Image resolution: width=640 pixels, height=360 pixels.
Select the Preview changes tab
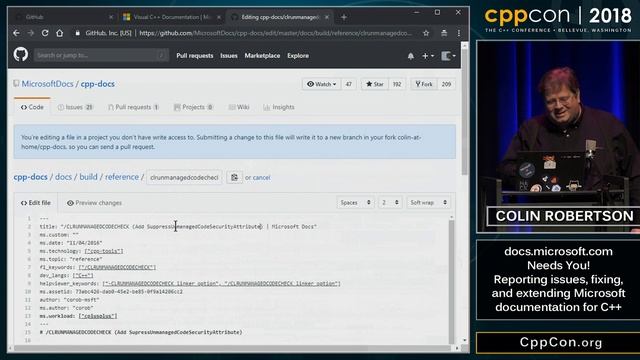[94, 203]
